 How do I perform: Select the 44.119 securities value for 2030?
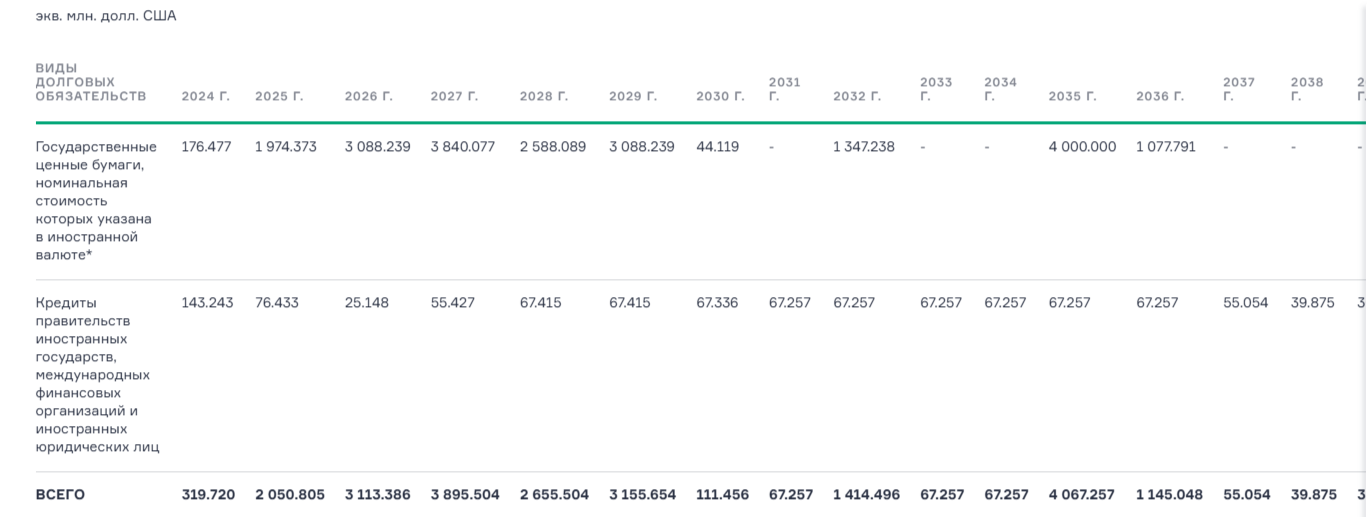pos(717,147)
